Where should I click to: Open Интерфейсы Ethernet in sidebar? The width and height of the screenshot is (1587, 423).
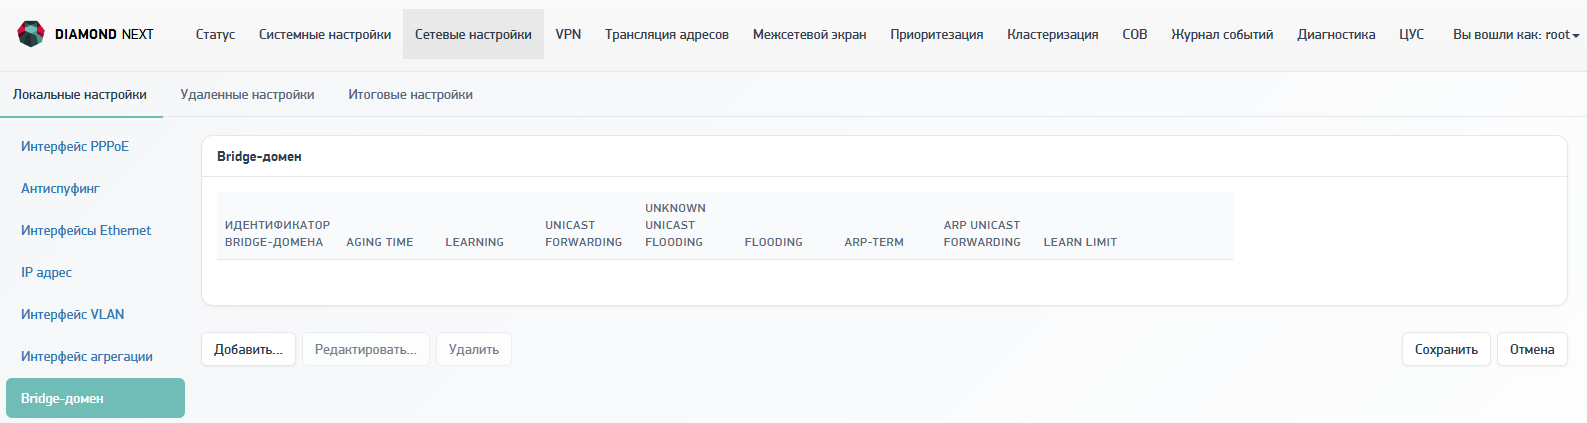(x=86, y=230)
